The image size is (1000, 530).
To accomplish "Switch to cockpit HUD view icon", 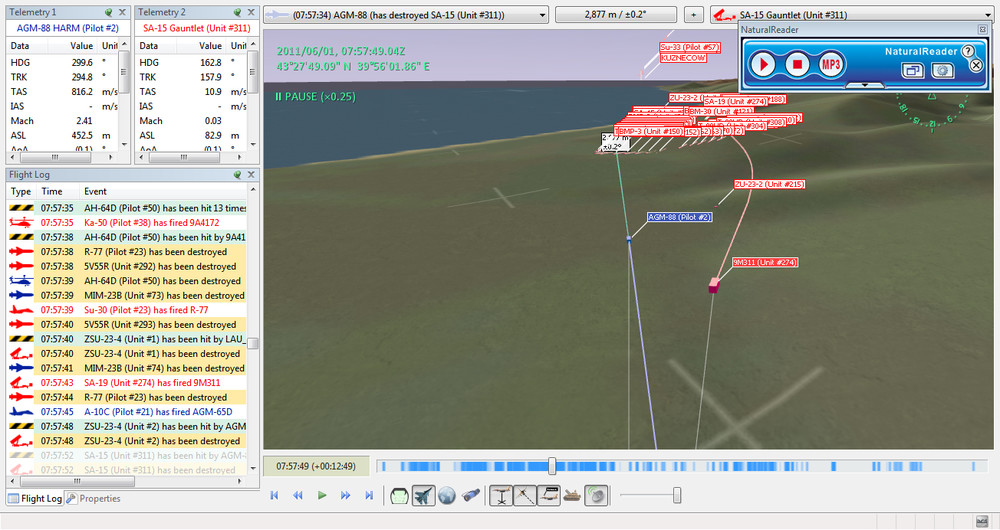I will pos(399,496).
